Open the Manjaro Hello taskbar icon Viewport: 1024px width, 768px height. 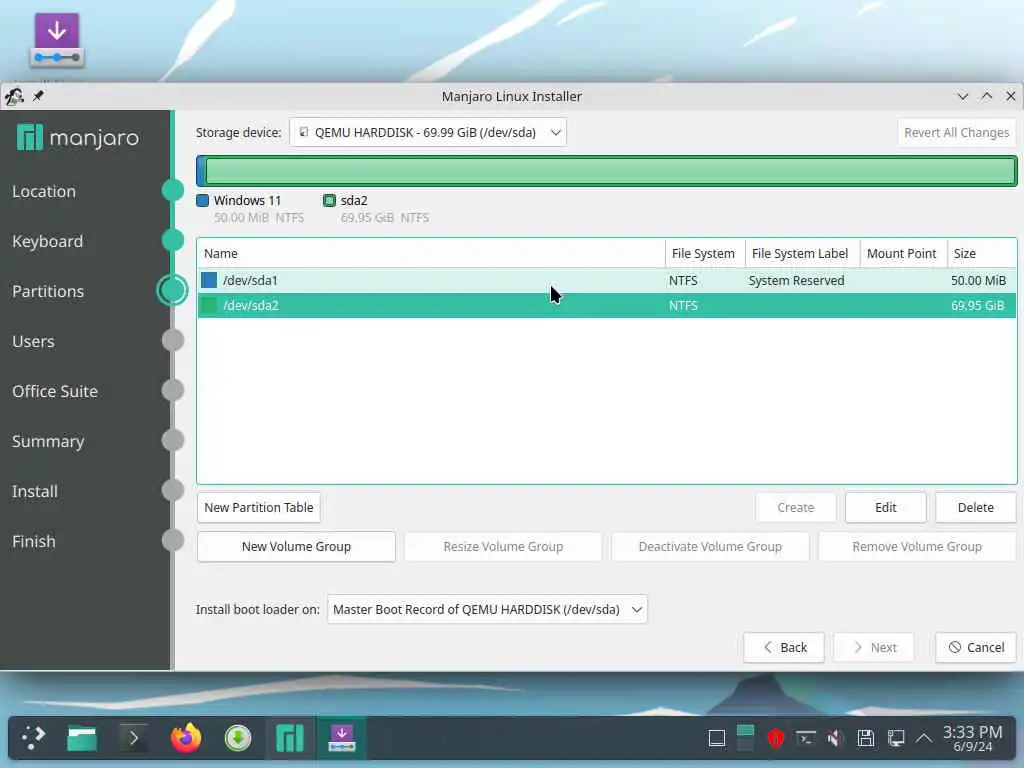pyautogui.click(x=290, y=739)
